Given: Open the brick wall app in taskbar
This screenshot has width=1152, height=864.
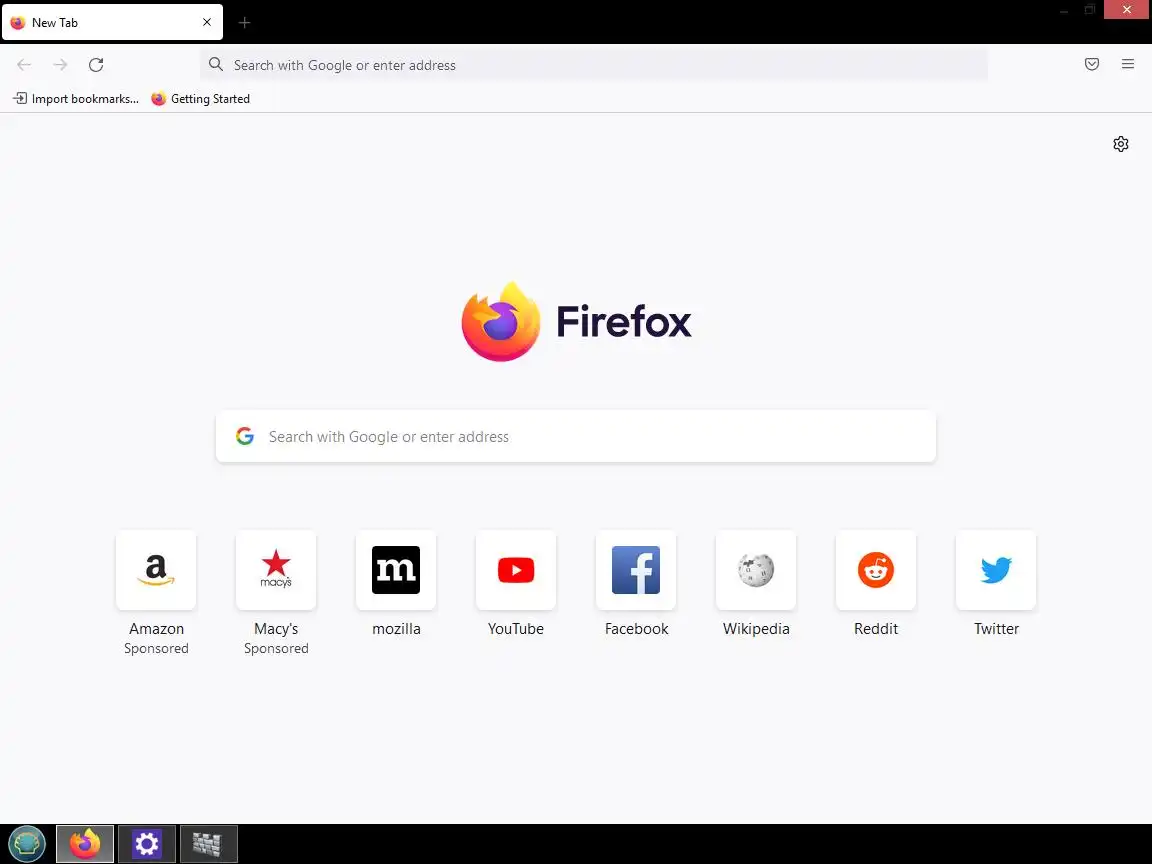Looking at the screenshot, I should [209, 843].
